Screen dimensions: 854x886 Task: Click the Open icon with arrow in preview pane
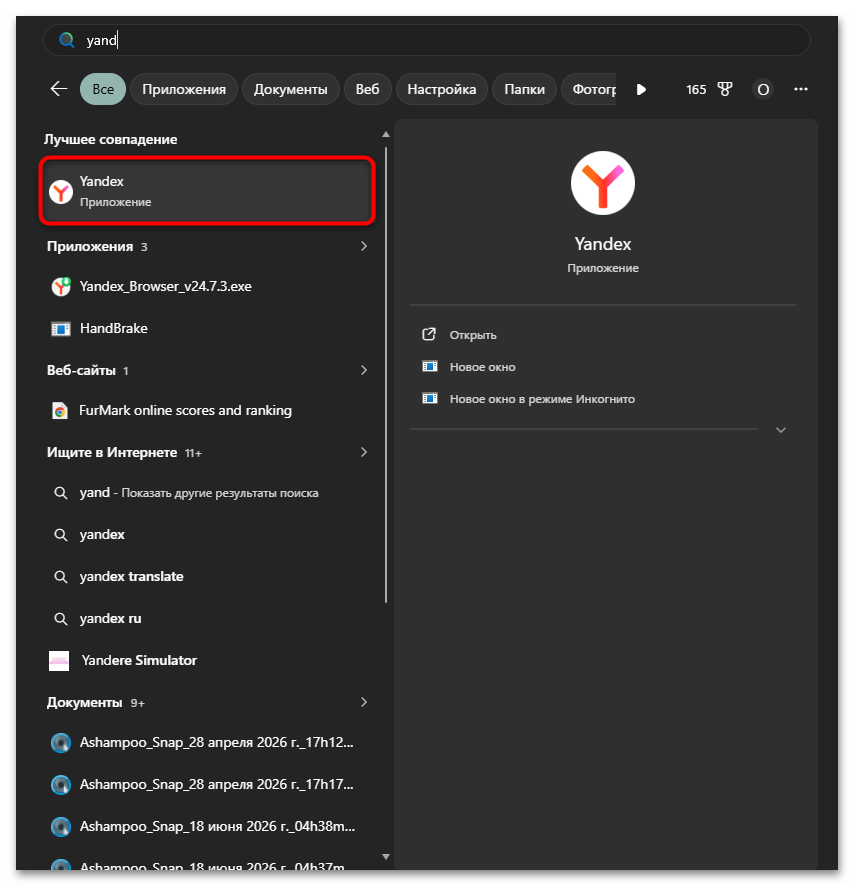pyautogui.click(x=429, y=335)
